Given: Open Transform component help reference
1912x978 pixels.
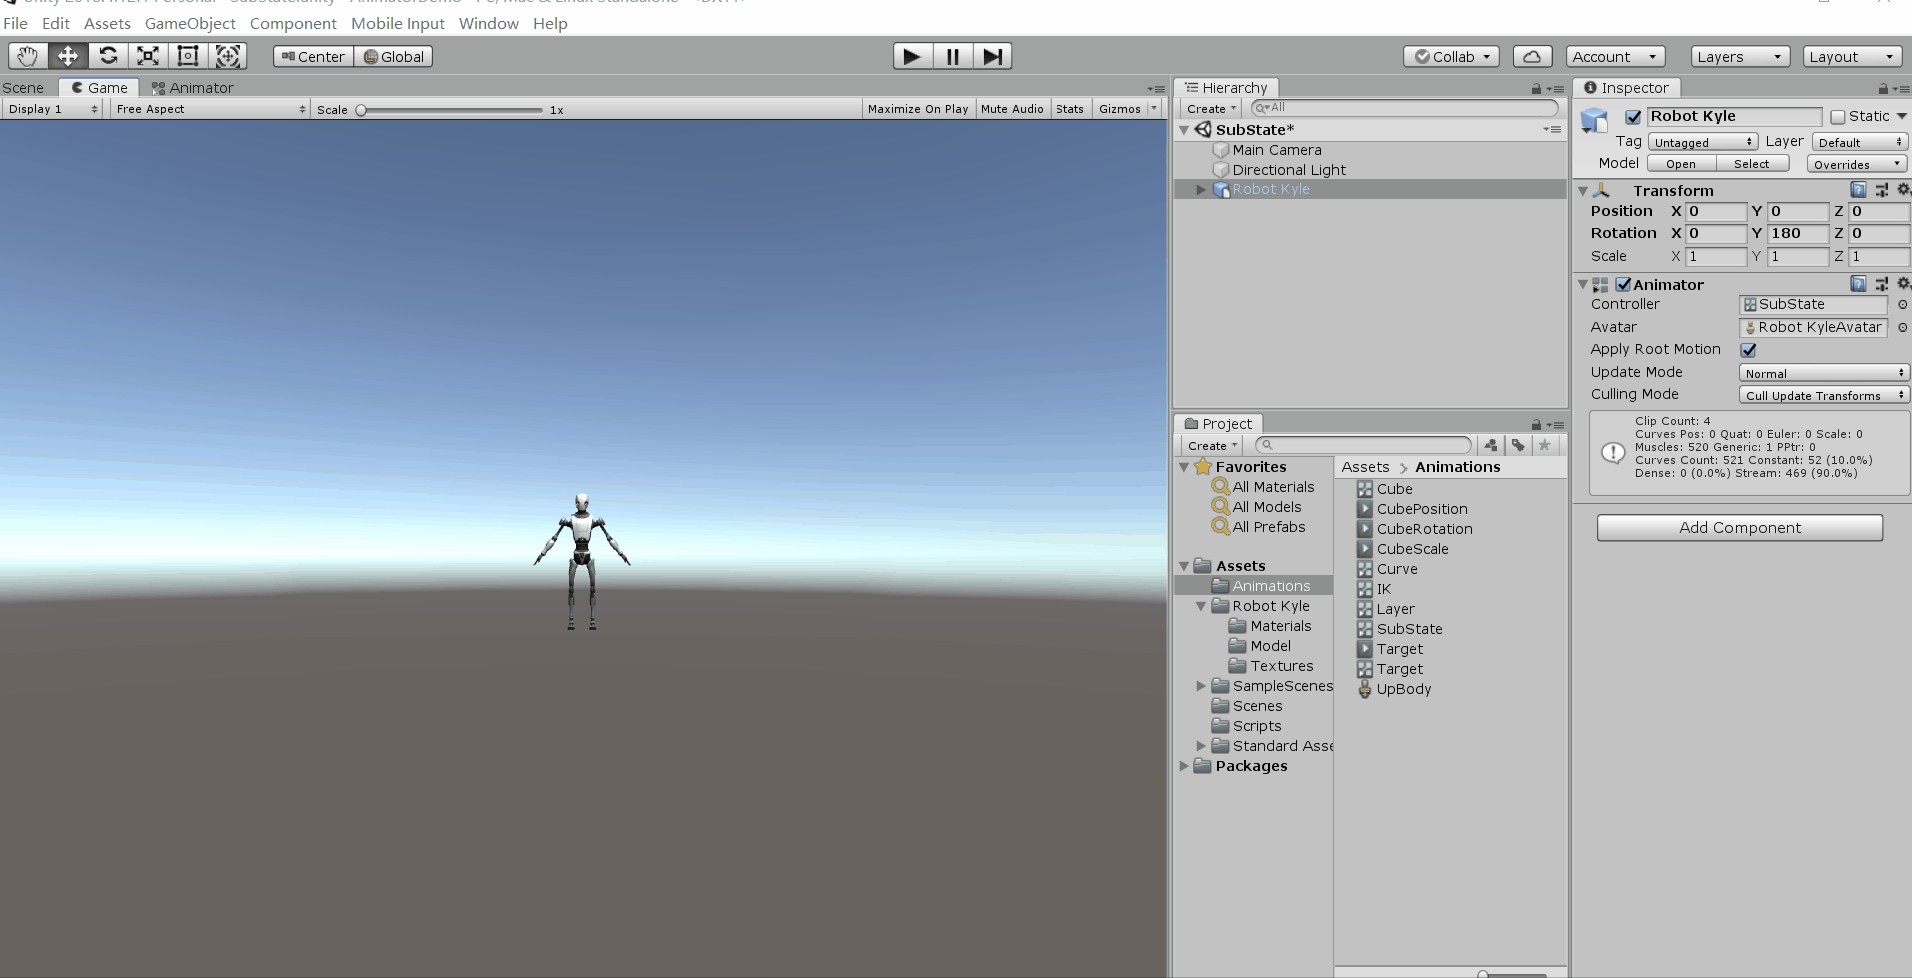Looking at the screenshot, I should [1858, 190].
